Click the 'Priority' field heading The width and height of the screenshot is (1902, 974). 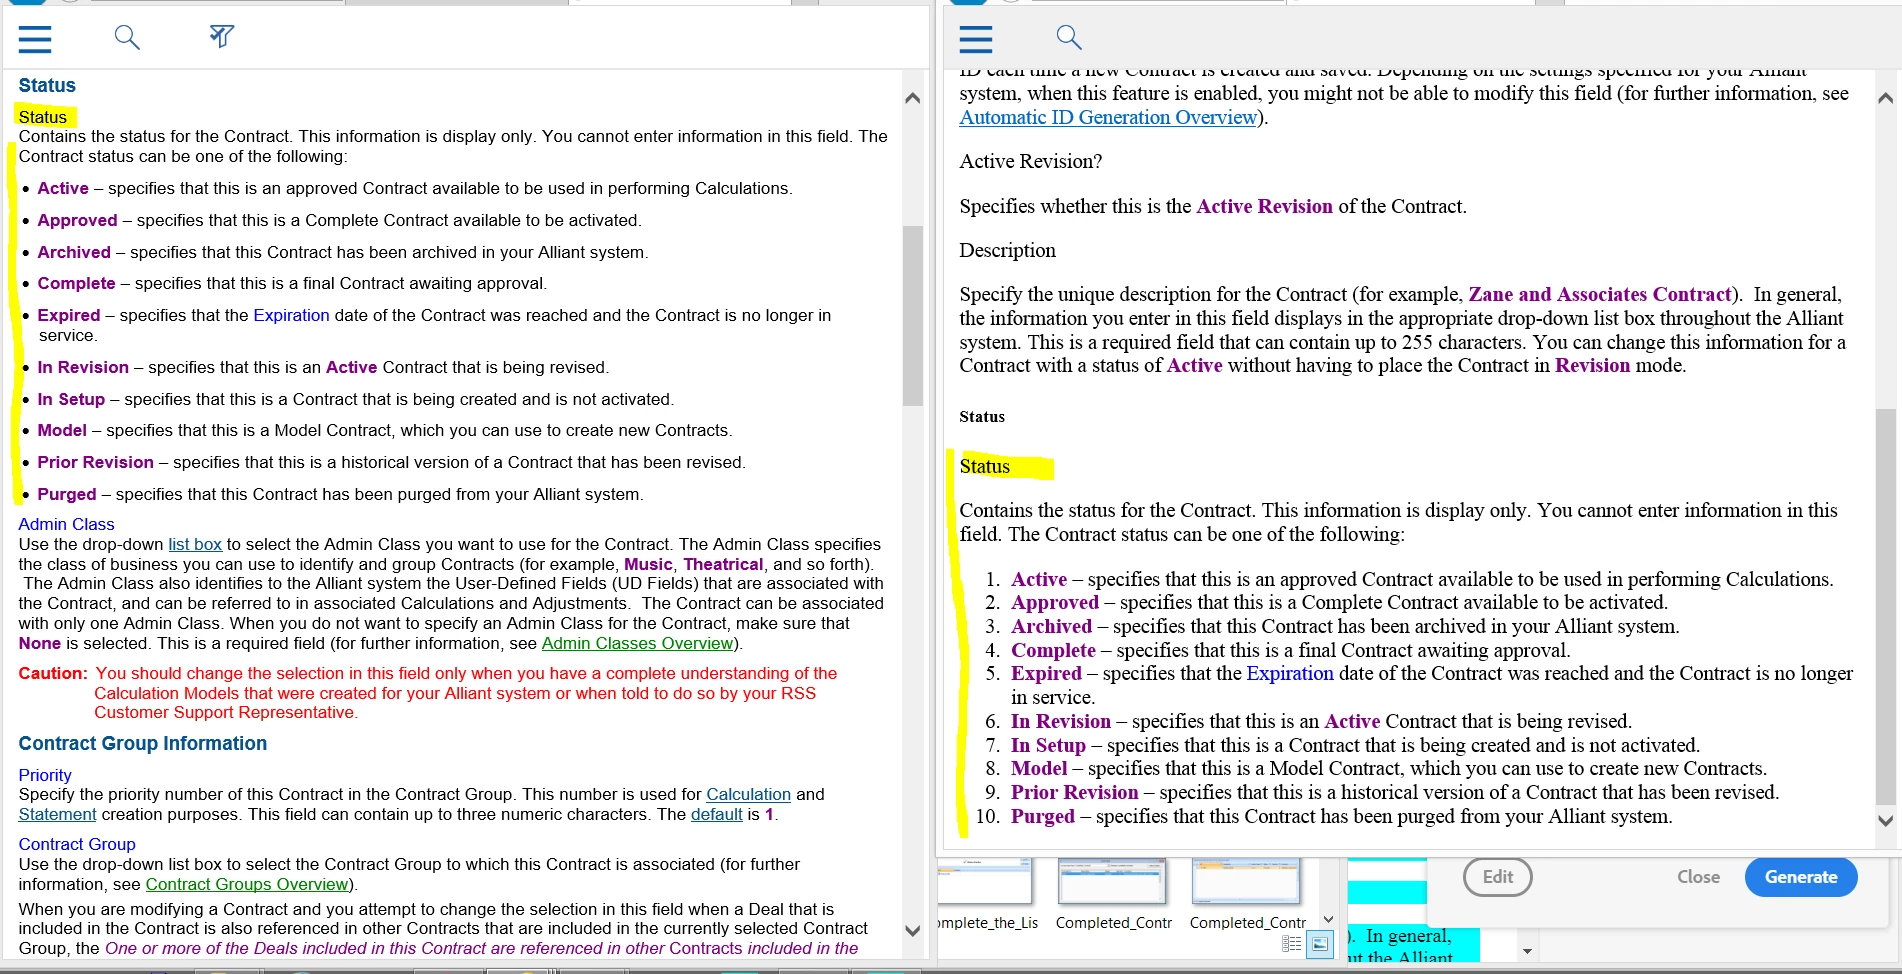pyautogui.click(x=45, y=775)
